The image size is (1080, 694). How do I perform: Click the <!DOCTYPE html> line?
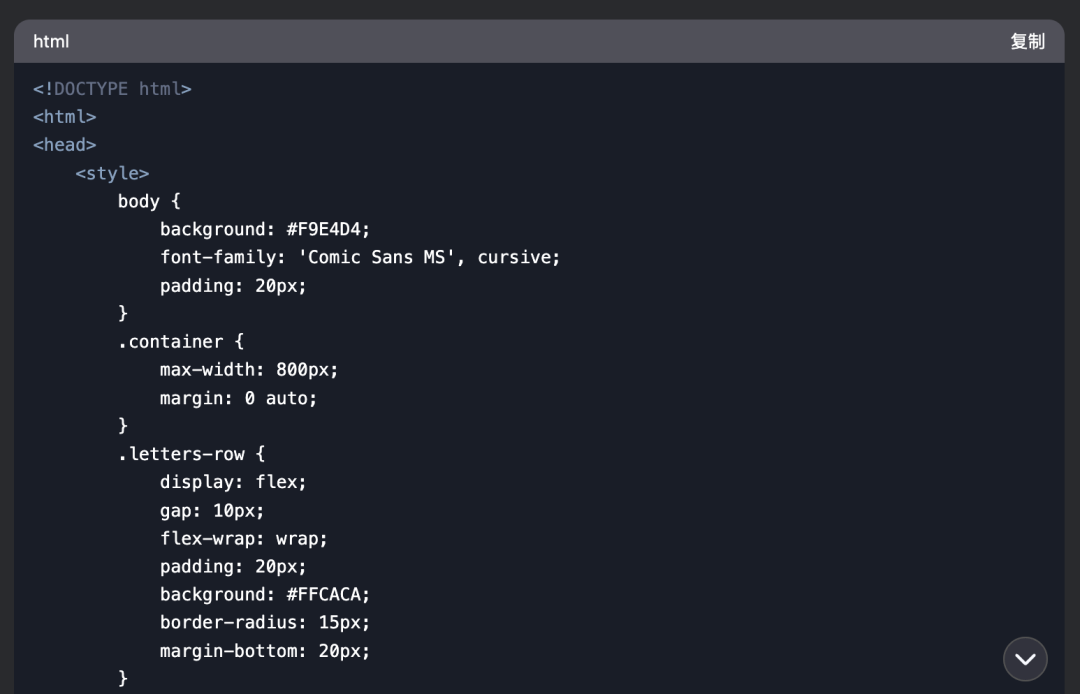tap(112, 89)
